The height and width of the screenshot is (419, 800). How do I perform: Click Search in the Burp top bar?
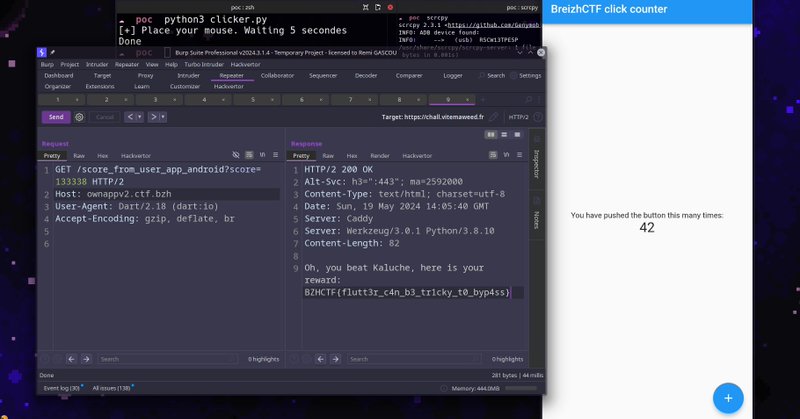tap(492, 76)
